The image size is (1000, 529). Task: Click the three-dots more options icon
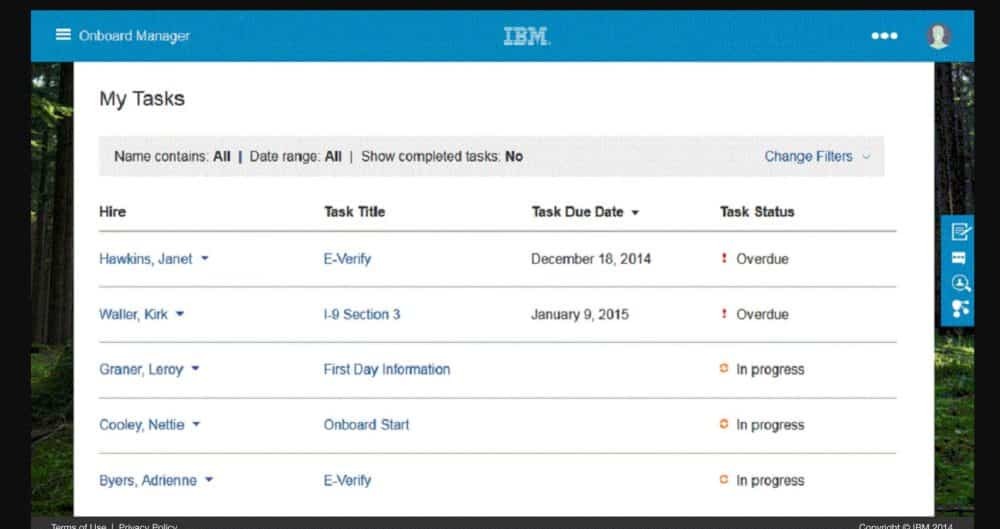click(884, 36)
